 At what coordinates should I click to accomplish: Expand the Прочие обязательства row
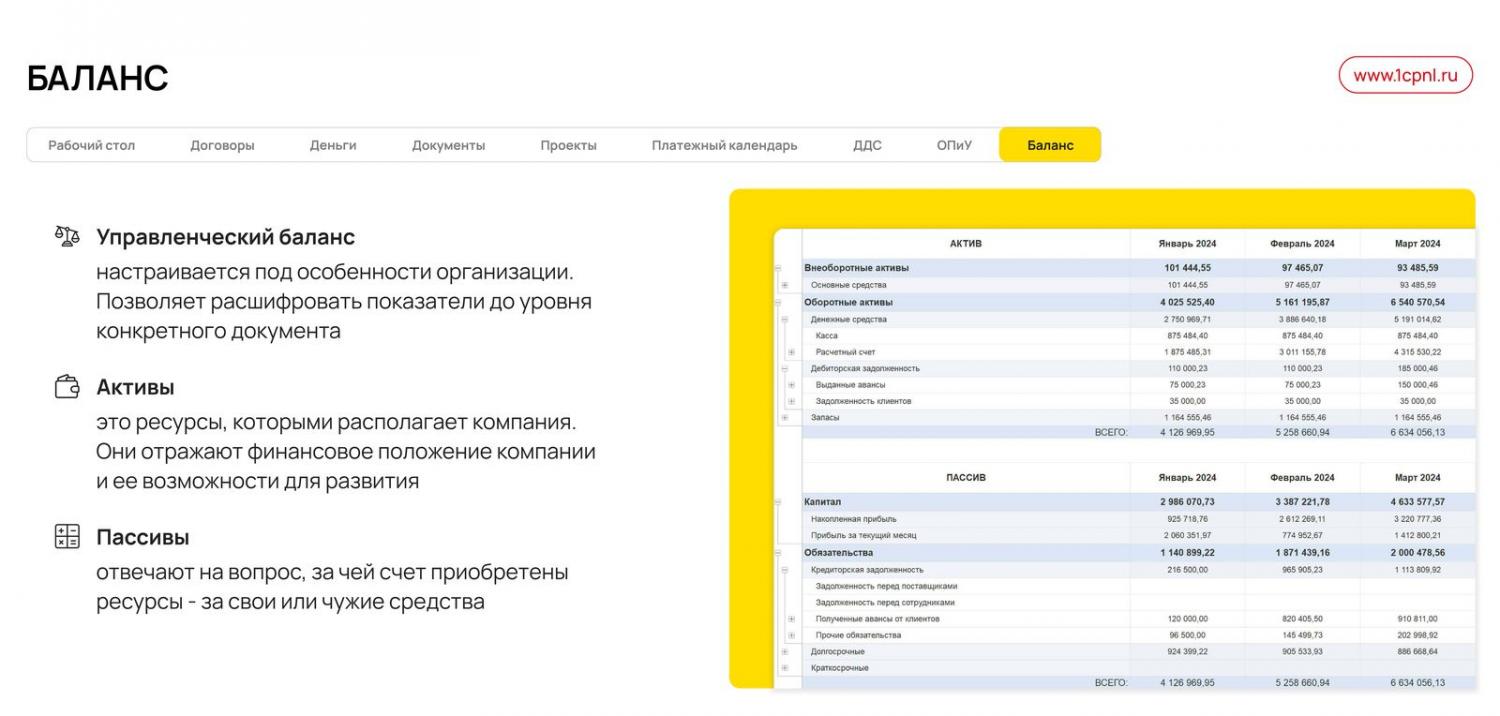[x=791, y=635]
